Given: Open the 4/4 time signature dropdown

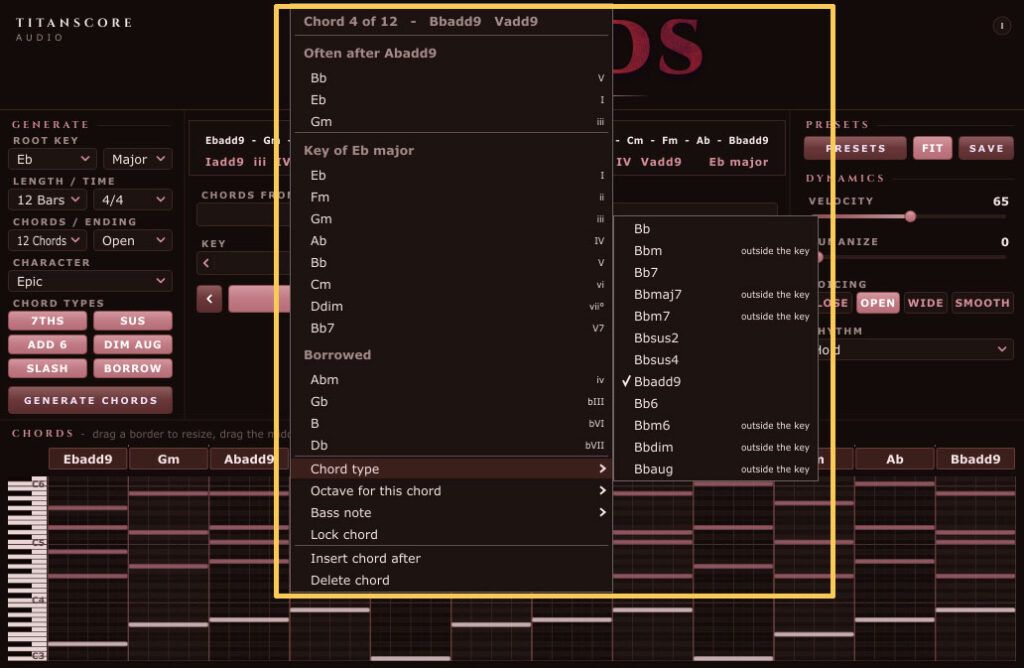Looking at the screenshot, I should click(x=133, y=200).
